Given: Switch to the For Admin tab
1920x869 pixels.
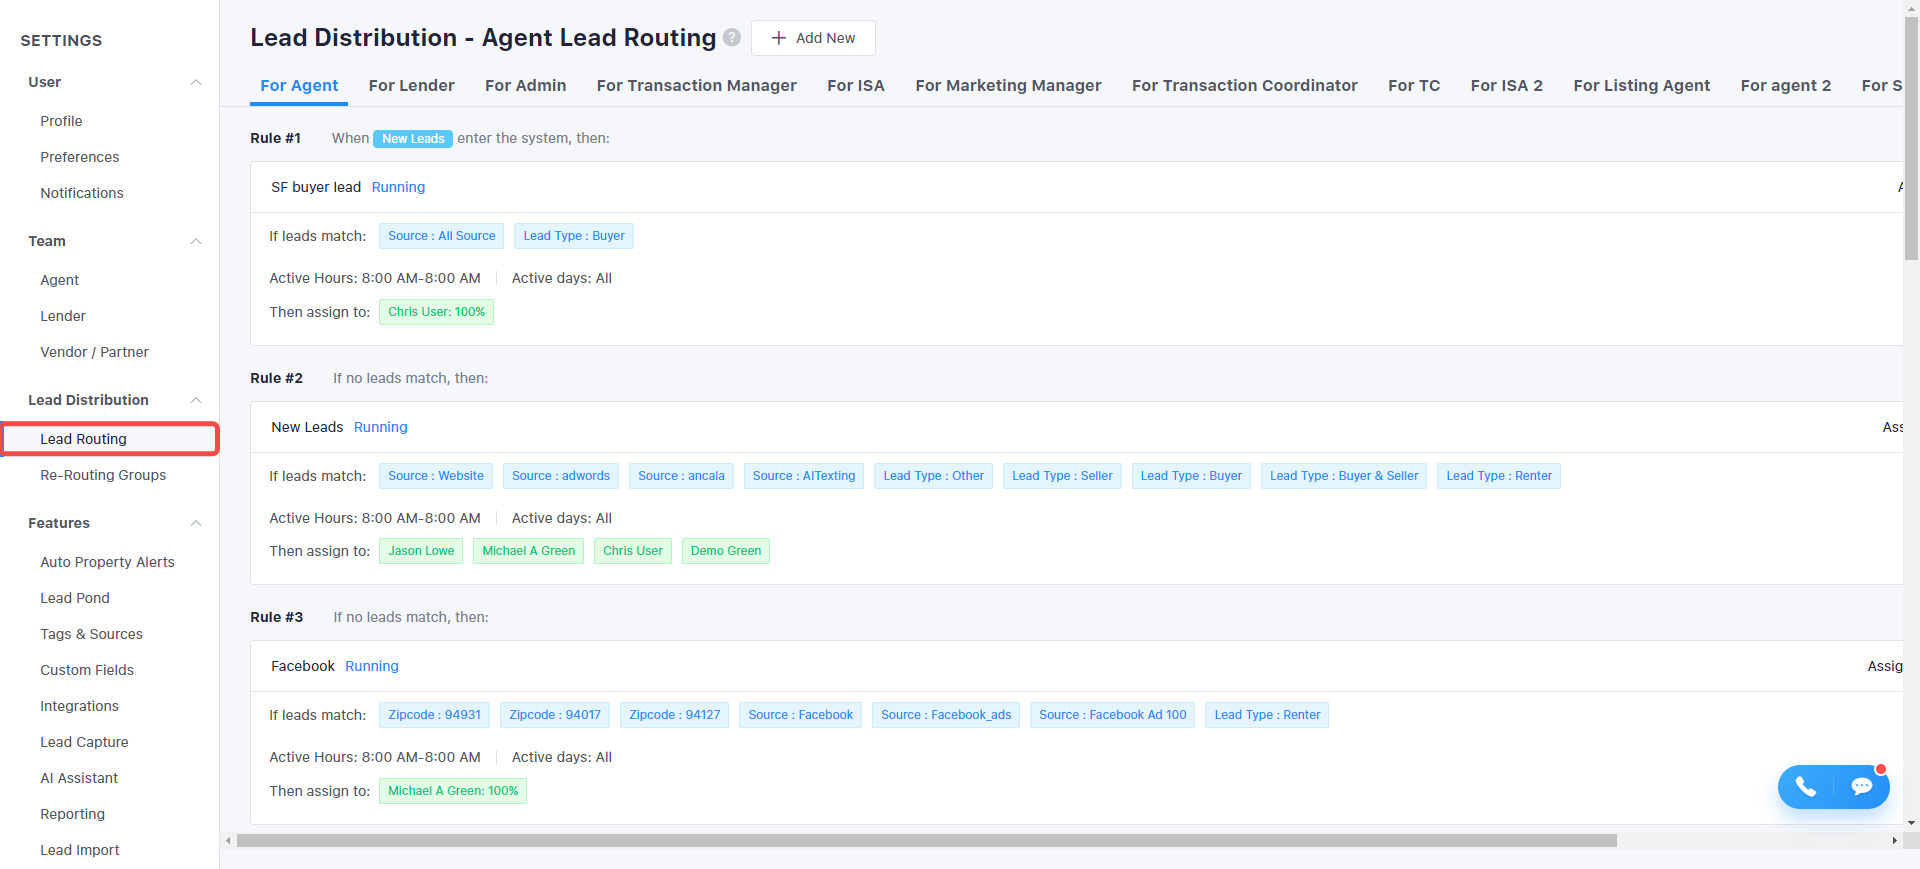Looking at the screenshot, I should [525, 86].
